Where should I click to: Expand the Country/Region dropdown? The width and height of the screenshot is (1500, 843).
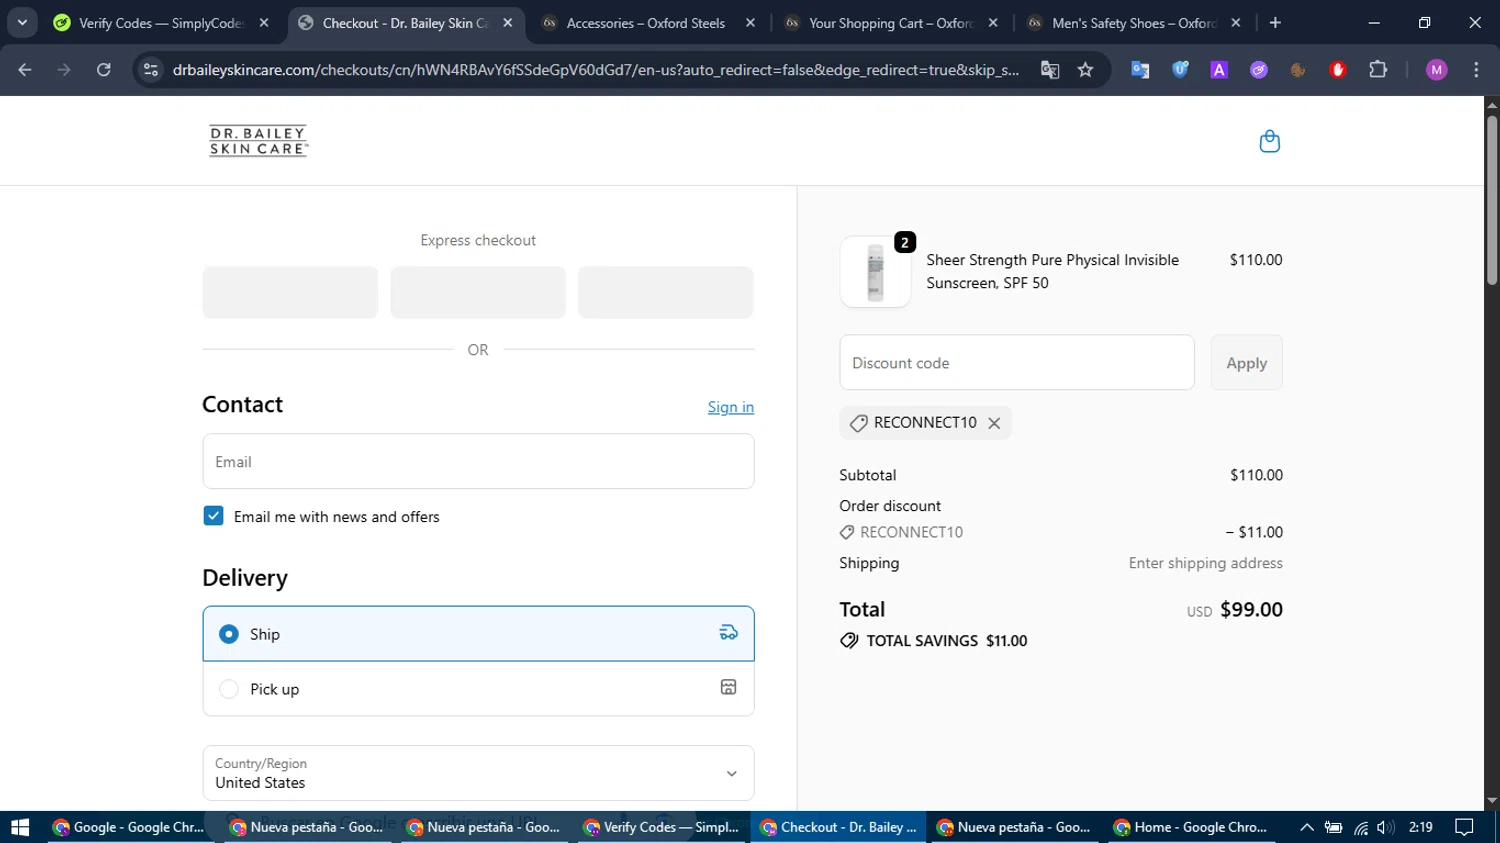tap(478, 773)
